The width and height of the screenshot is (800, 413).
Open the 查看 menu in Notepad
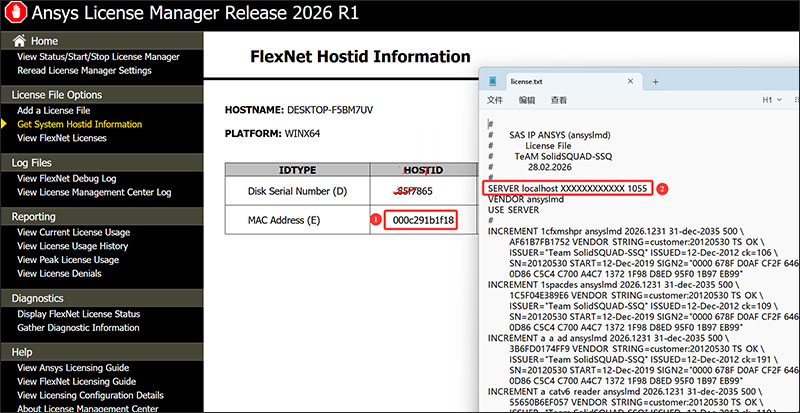559,100
